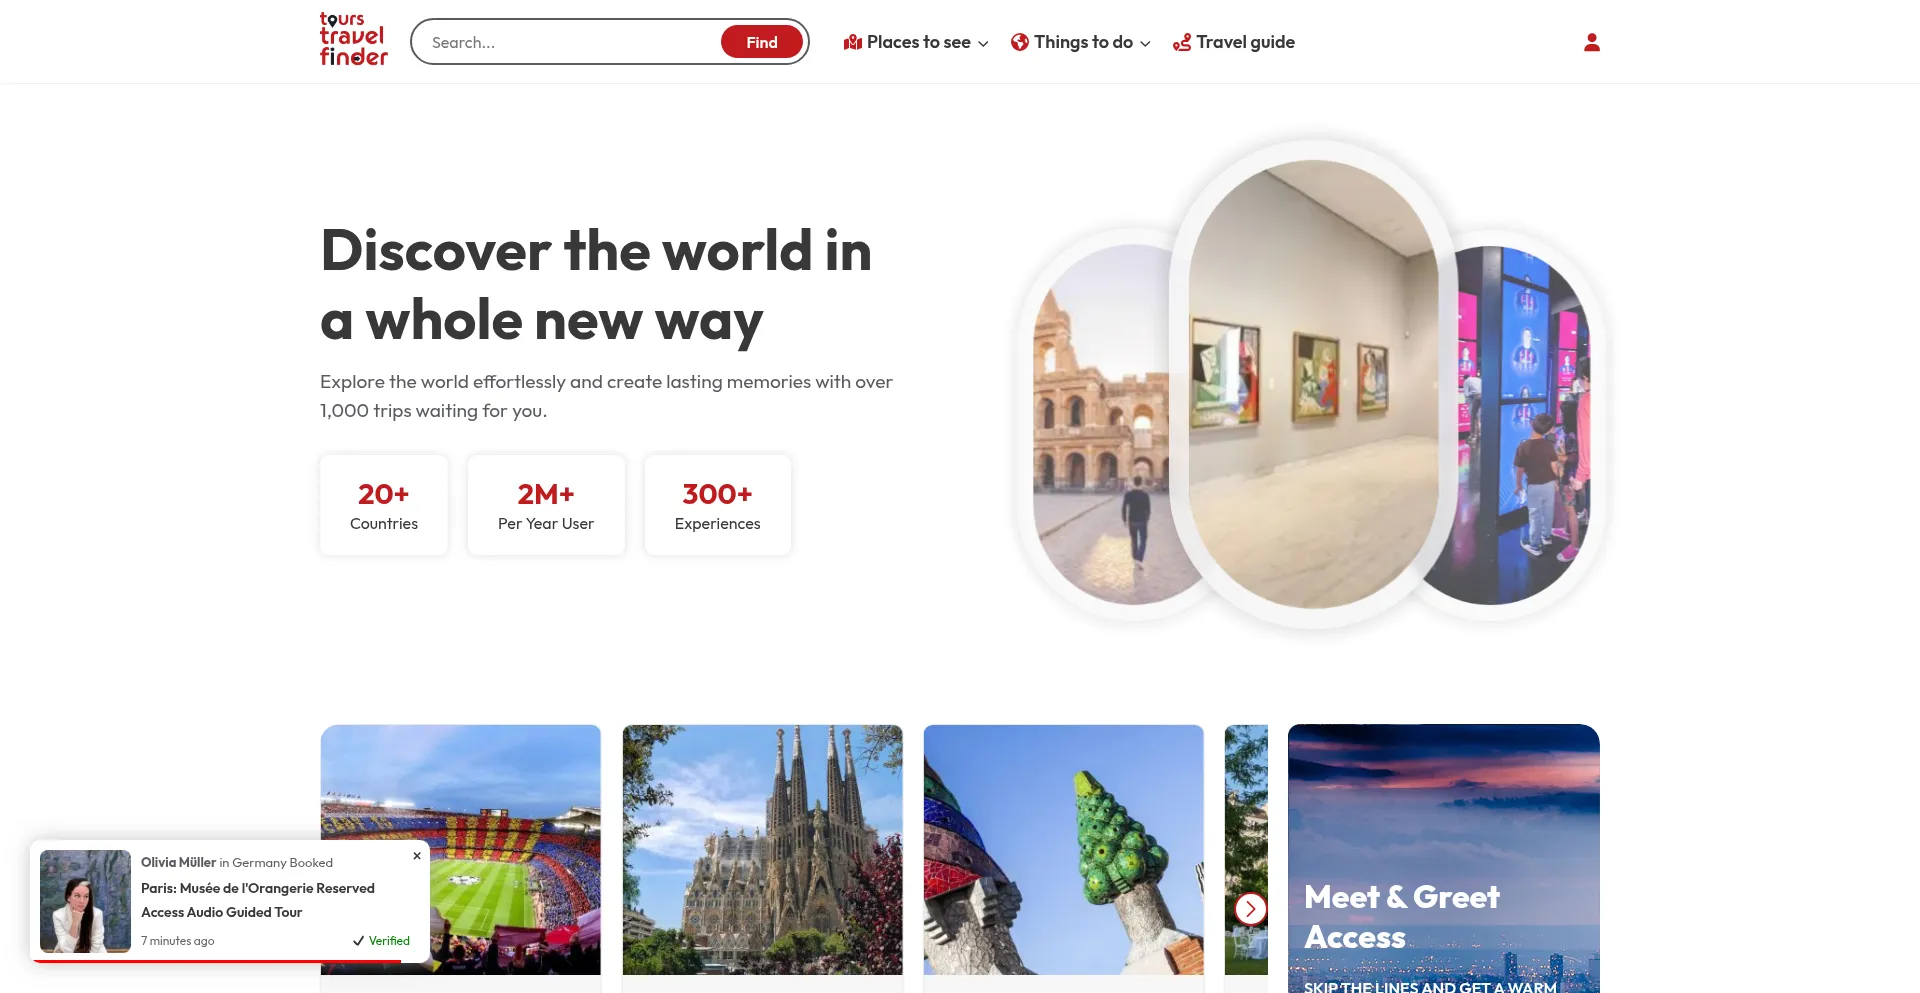Open the Things to do menu
1920x993 pixels.
[x=1081, y=42]
